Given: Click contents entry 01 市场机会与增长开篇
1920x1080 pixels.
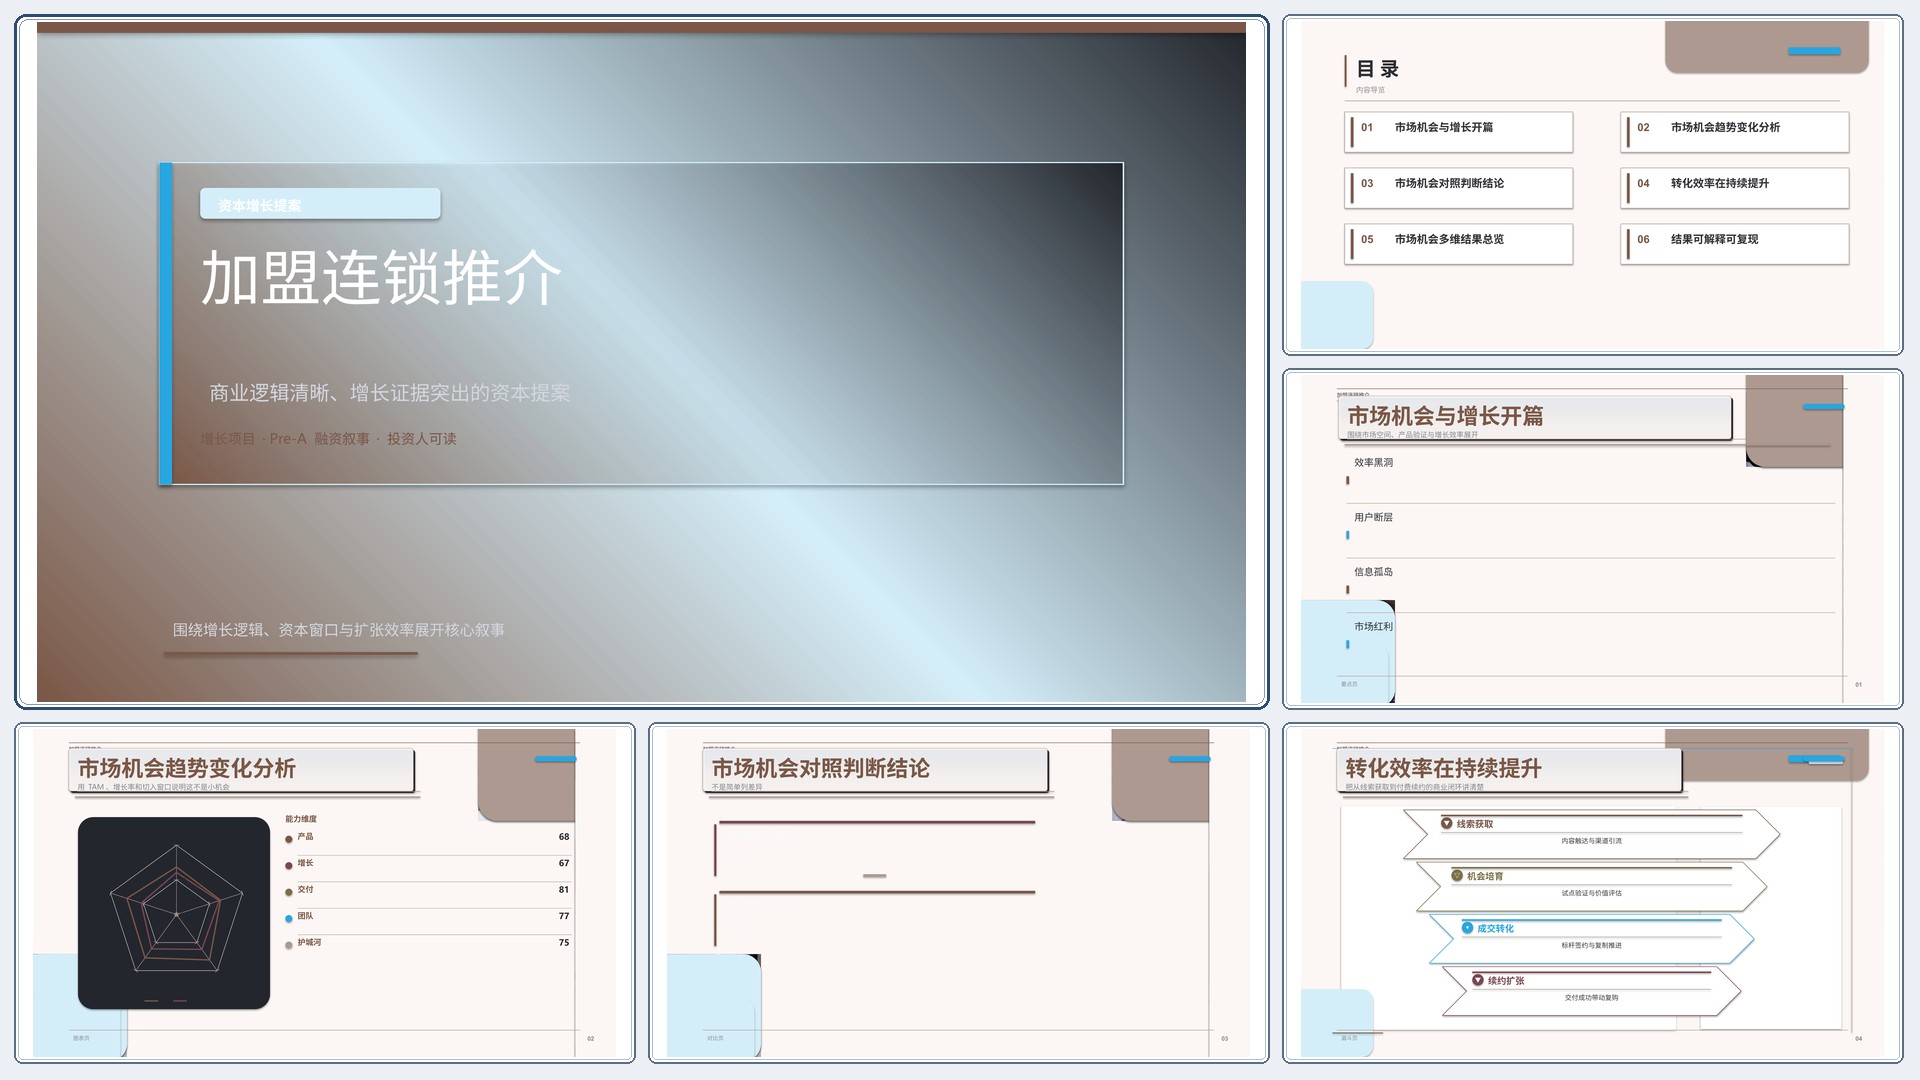Looking at the screenshot, I should coord(1459,132).
